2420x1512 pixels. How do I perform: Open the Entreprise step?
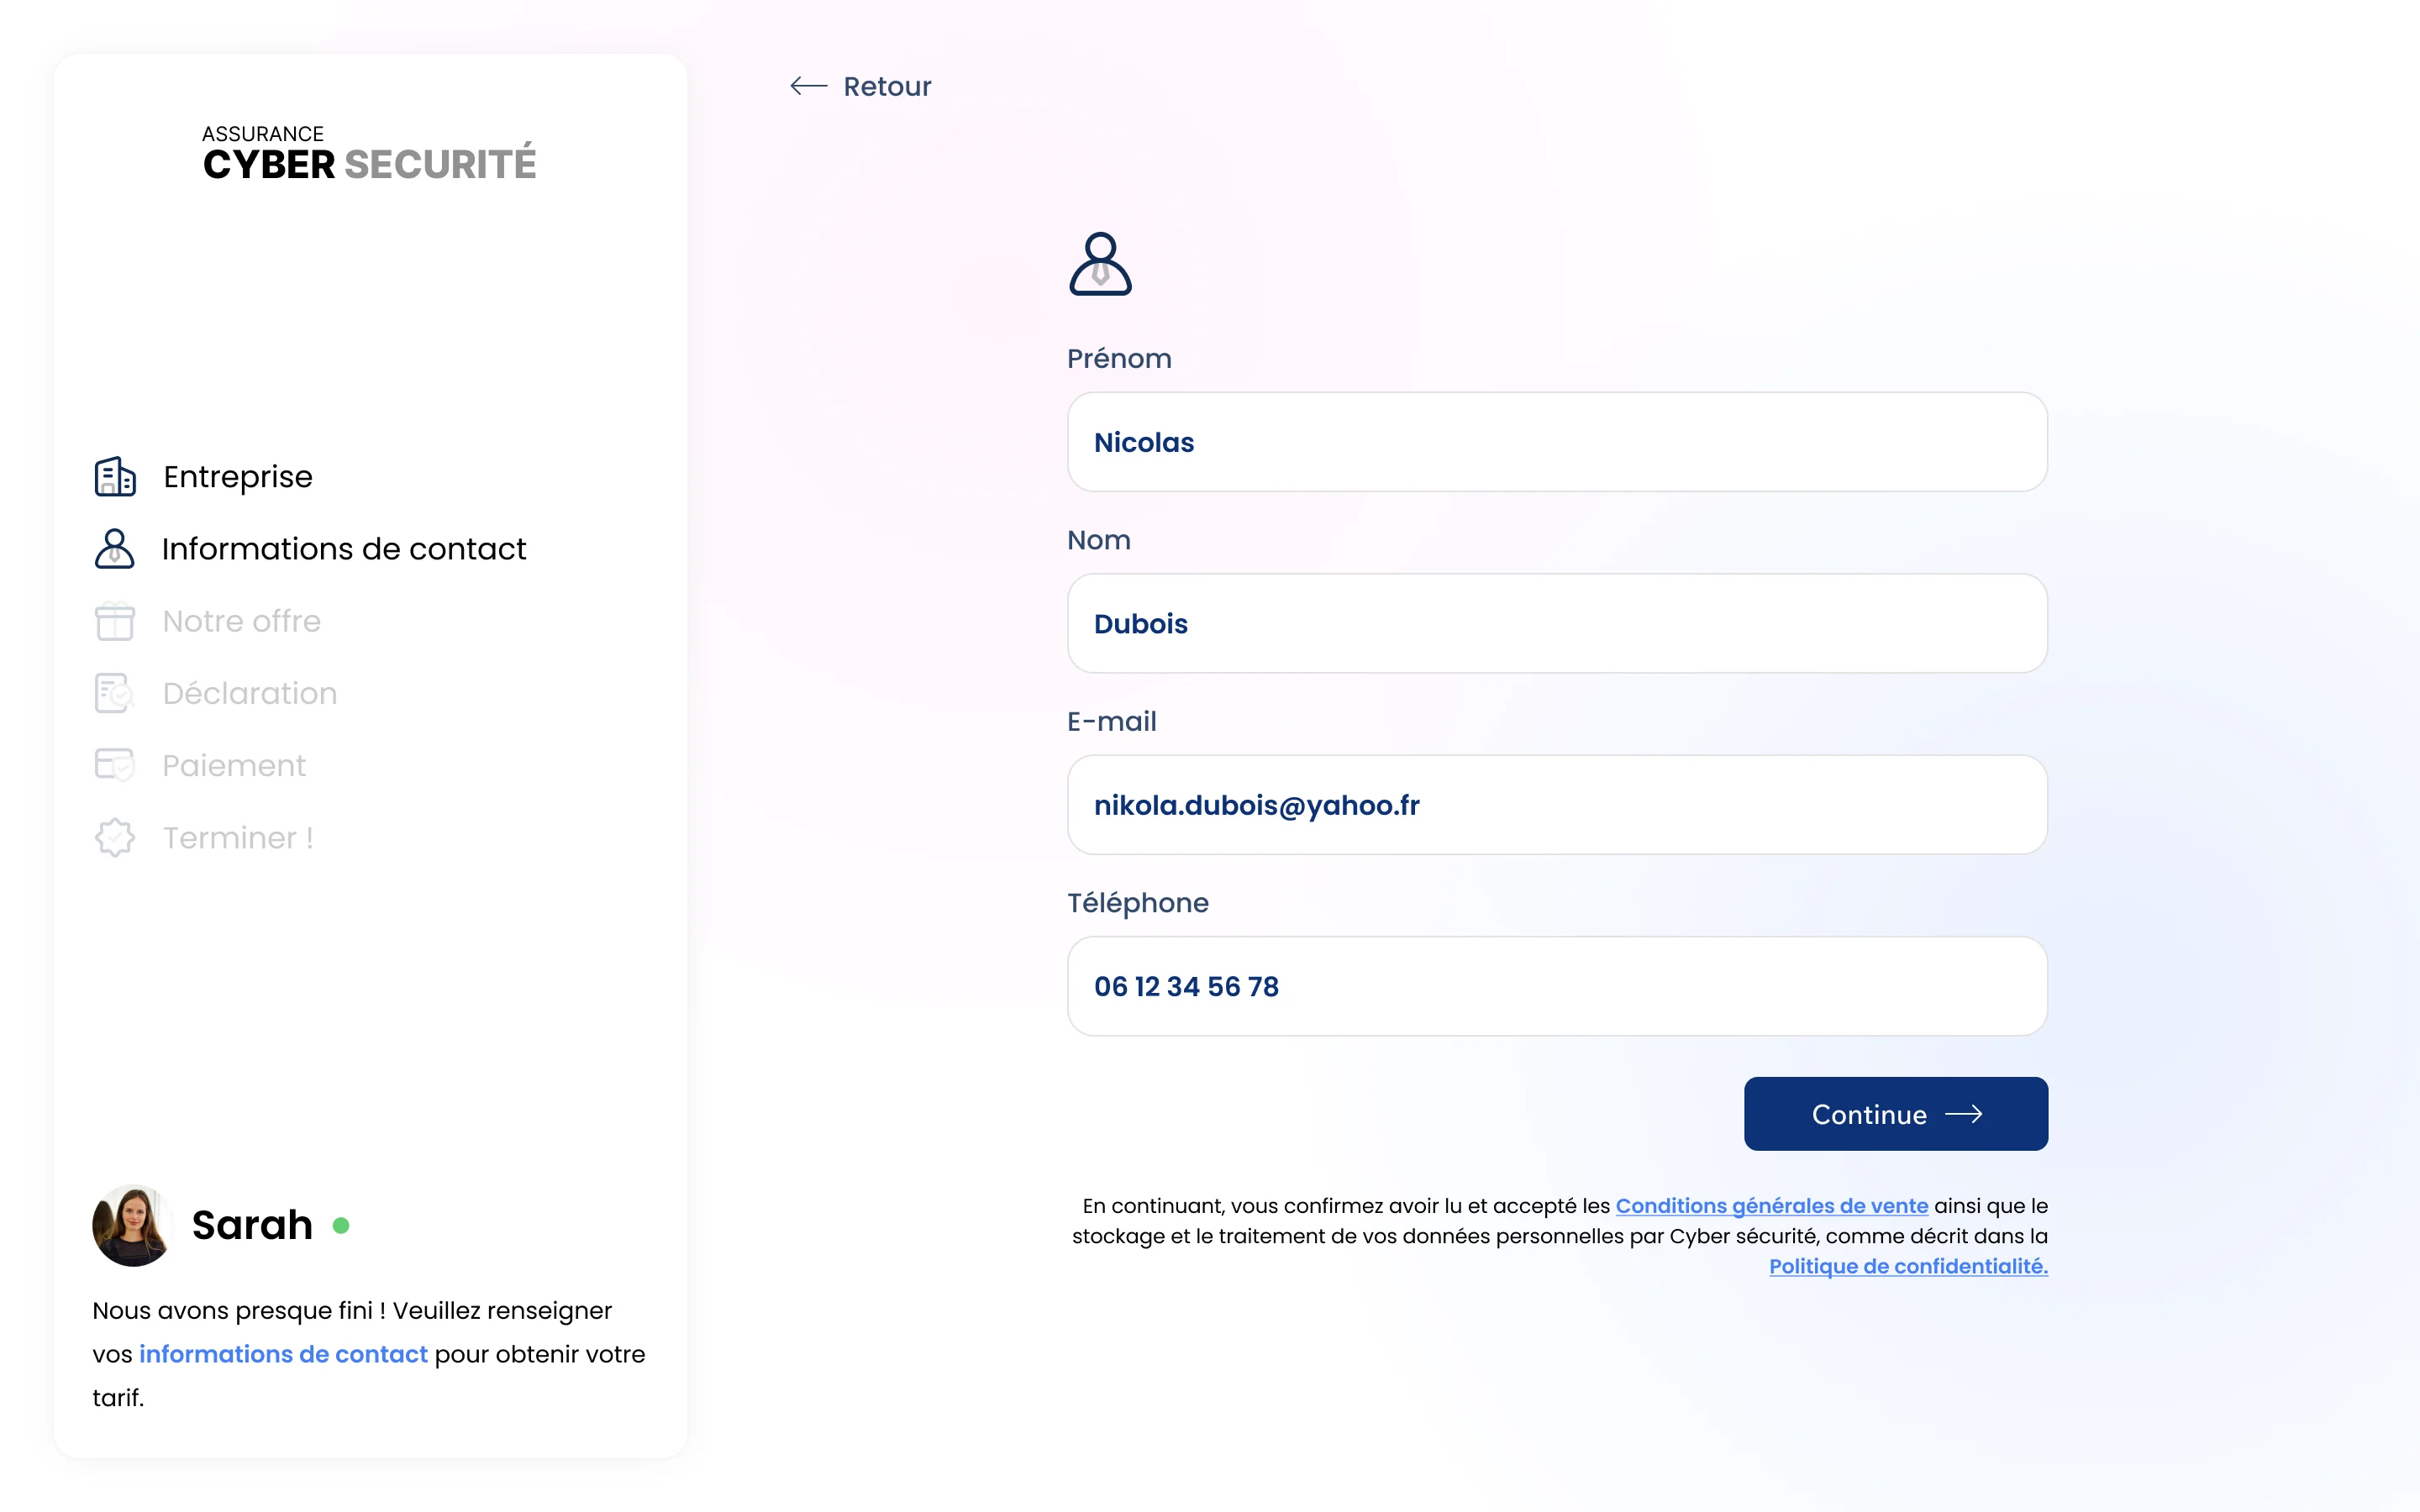pos(204,477)
